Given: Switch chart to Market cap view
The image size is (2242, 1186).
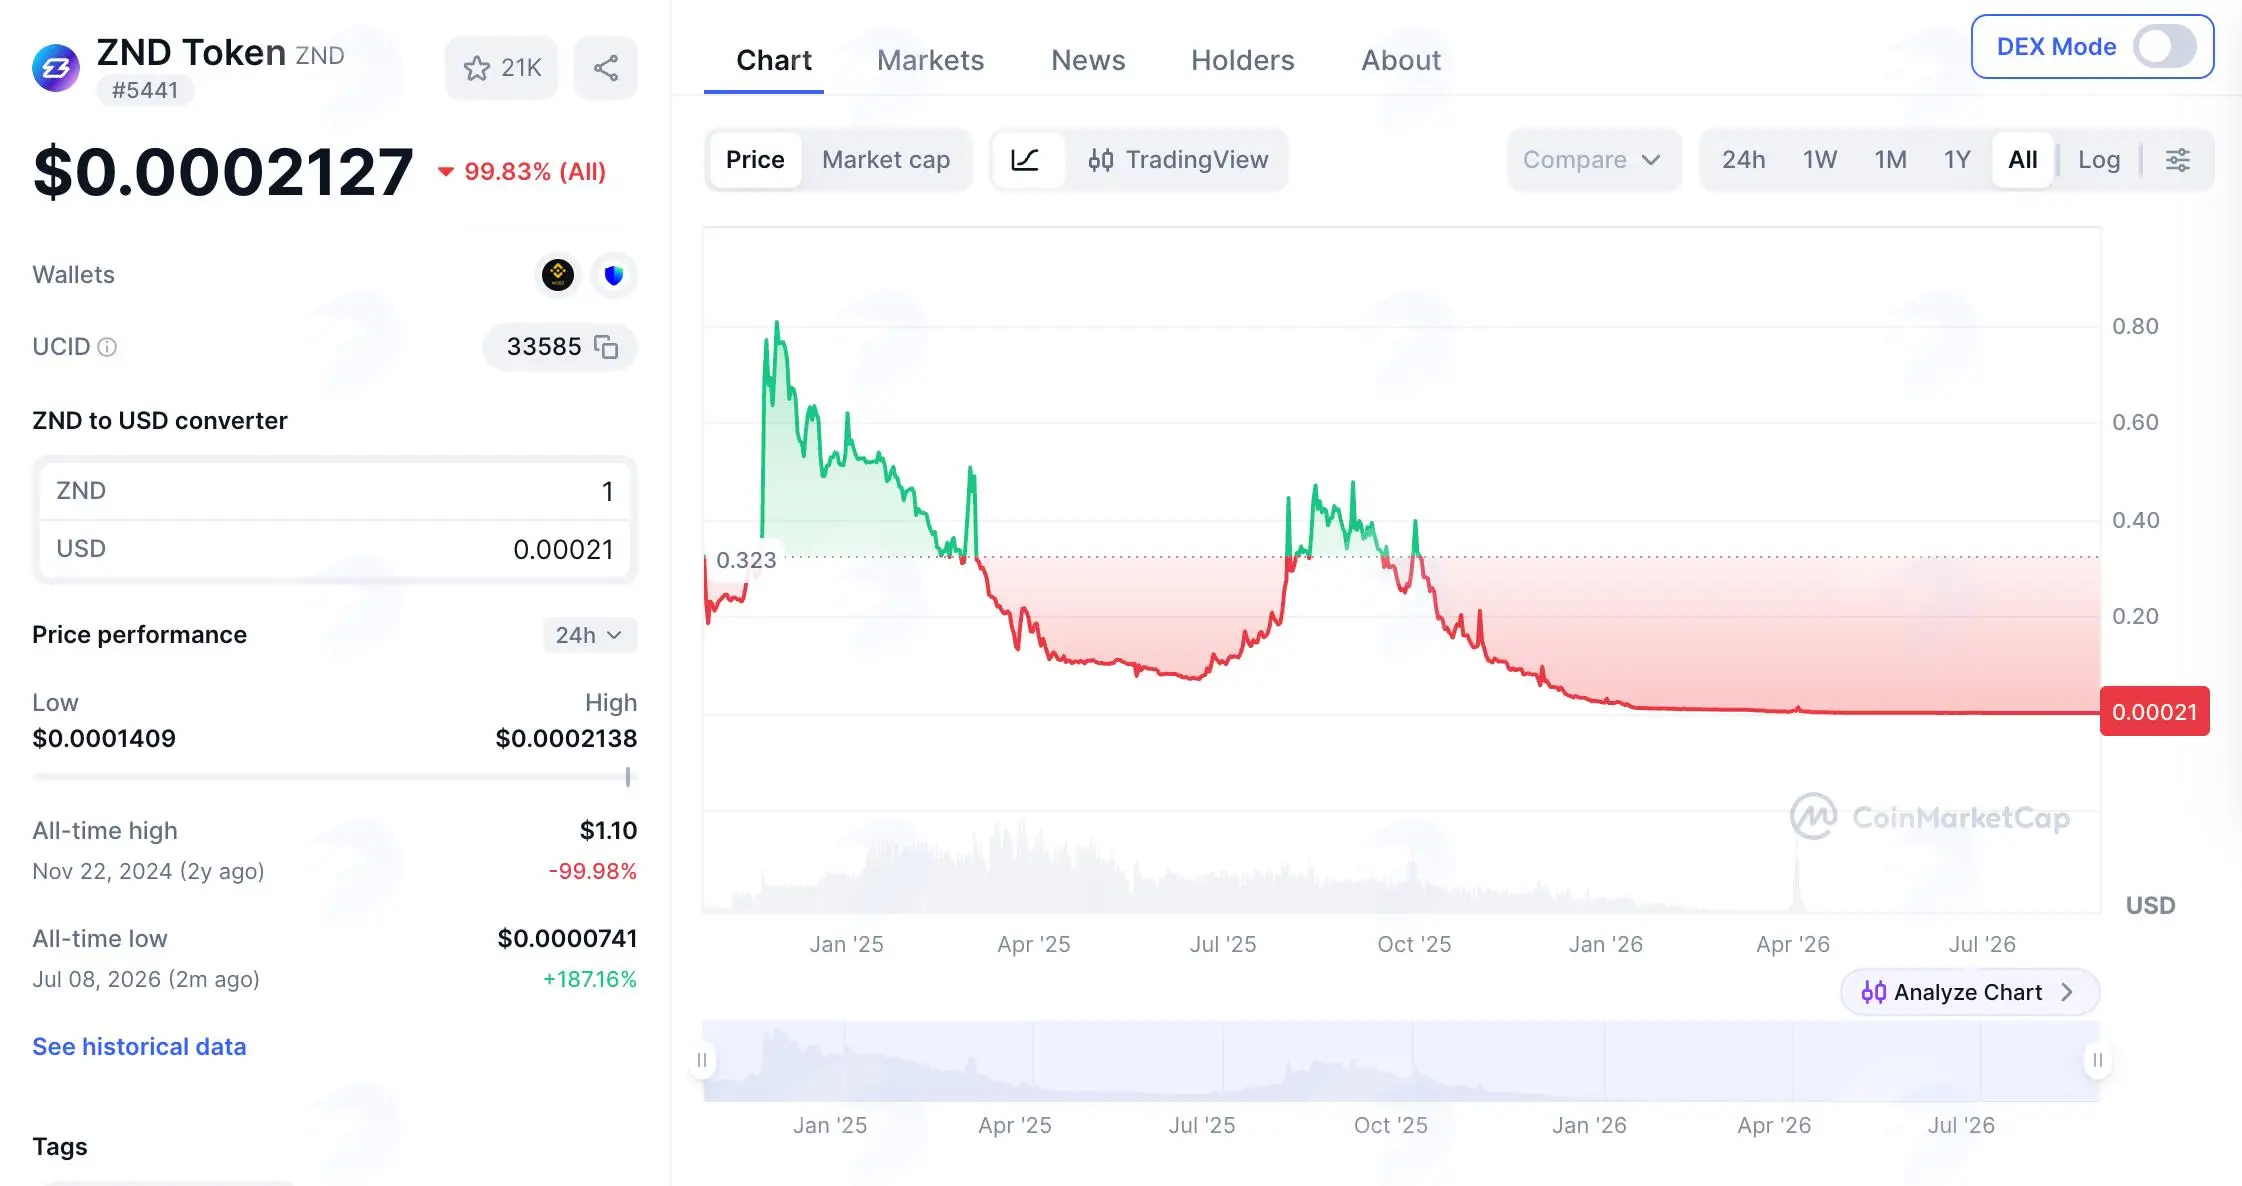Looking at the screenshot, I should [x=886, y=160].
